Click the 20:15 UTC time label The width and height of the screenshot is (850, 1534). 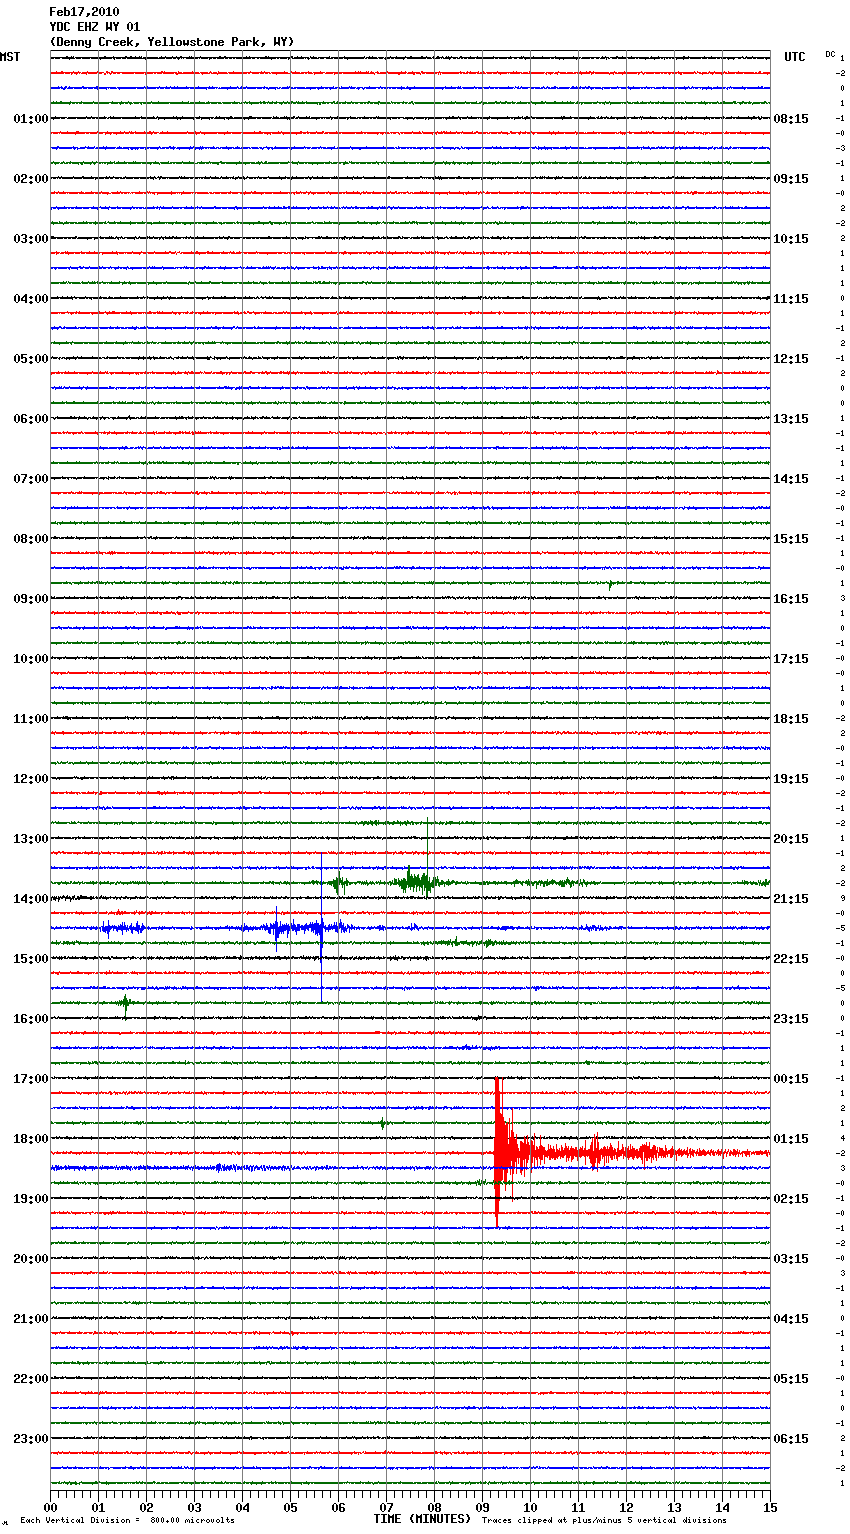coord(791,839)
